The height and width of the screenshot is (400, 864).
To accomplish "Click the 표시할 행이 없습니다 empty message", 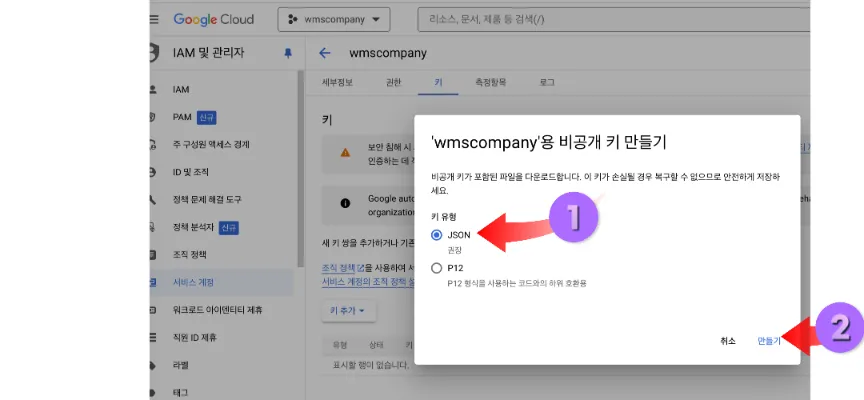I will click(x=371, y=365).
